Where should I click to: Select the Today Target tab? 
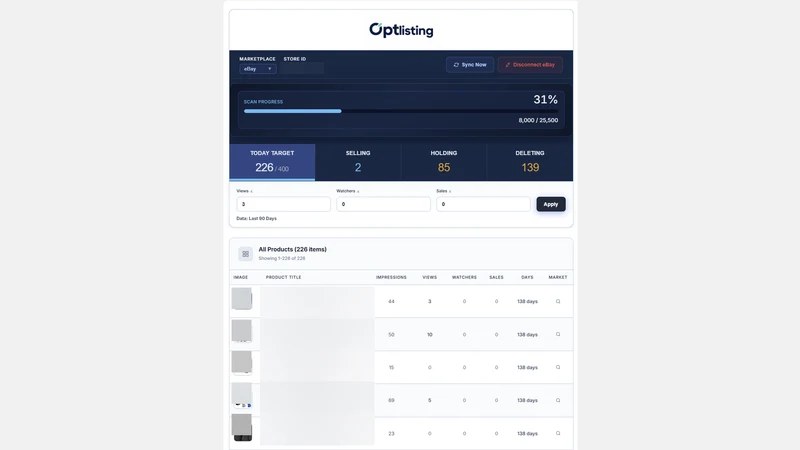[272, 162]
